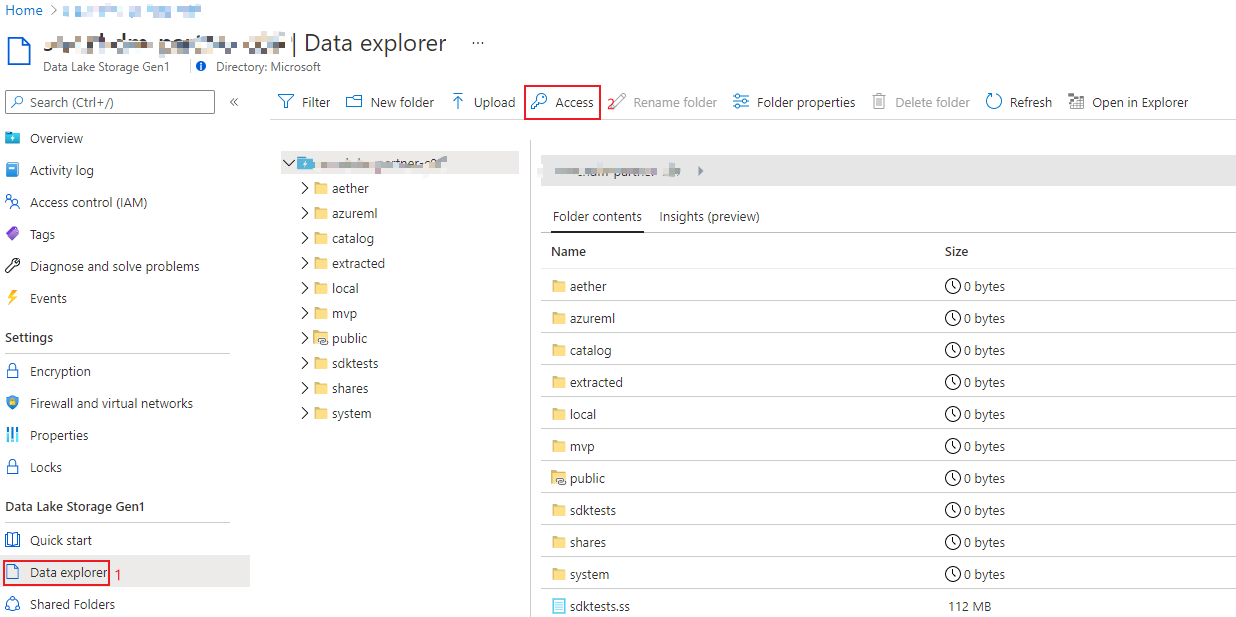Click the sdktests.ss file icon

tap(559, 606)
